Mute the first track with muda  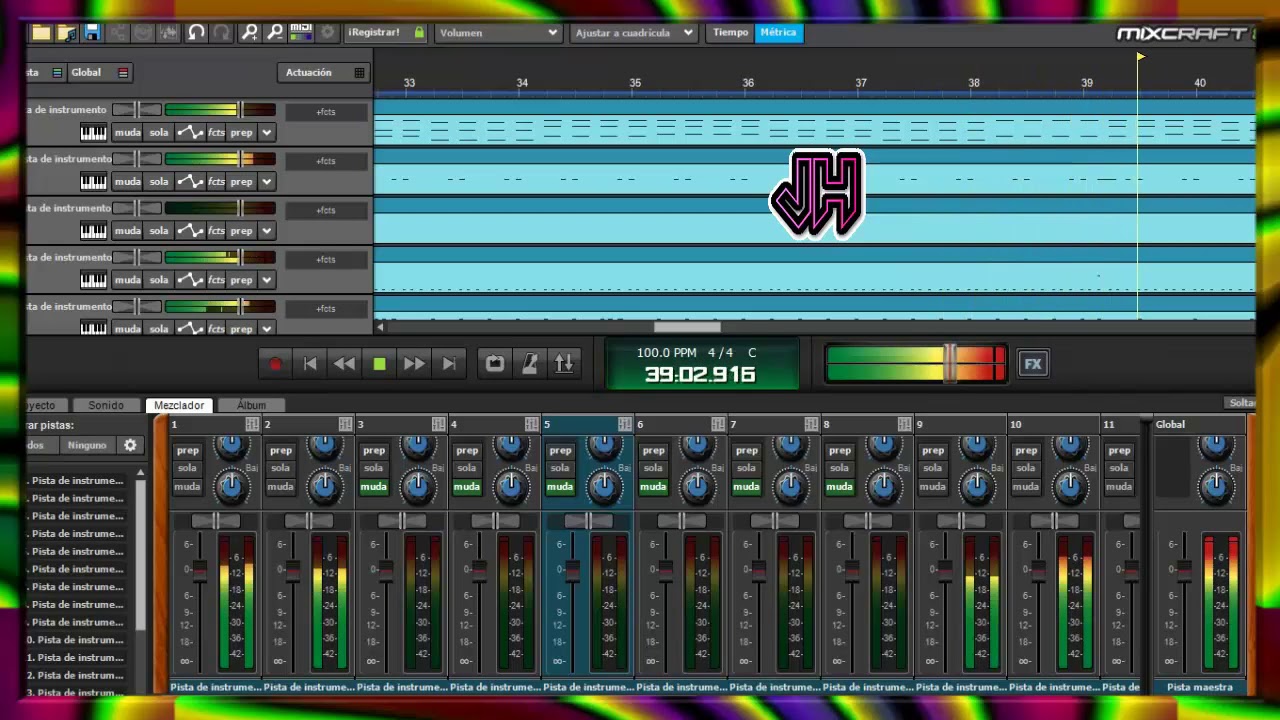[x=127, y=132]
